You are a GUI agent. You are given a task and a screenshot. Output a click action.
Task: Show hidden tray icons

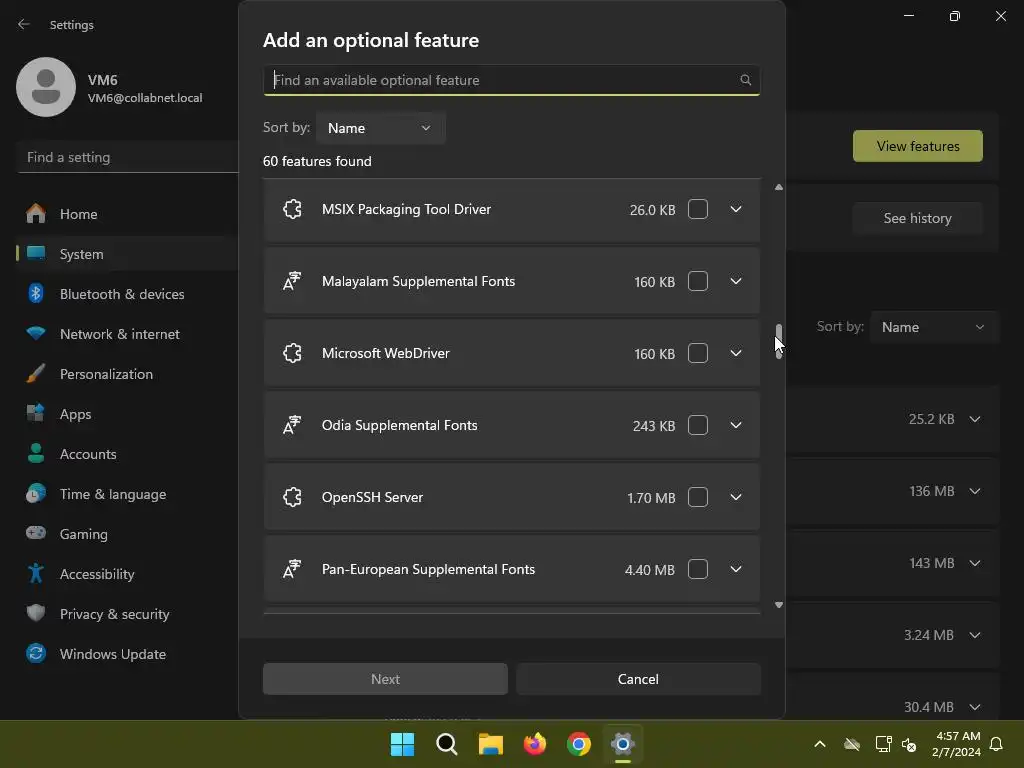click(x=820, y=744)
